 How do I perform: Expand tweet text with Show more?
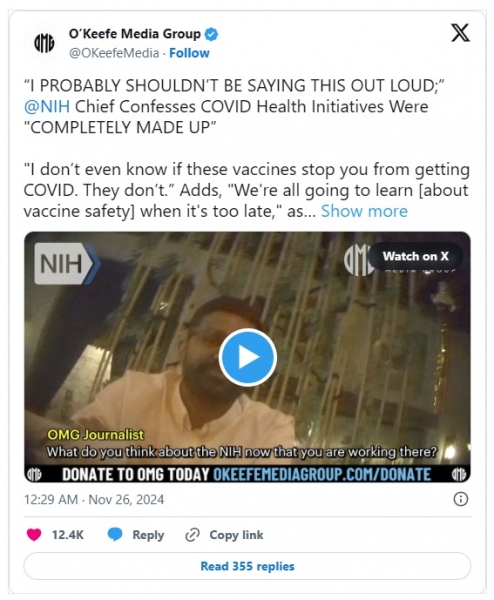[x=364, y=211]
